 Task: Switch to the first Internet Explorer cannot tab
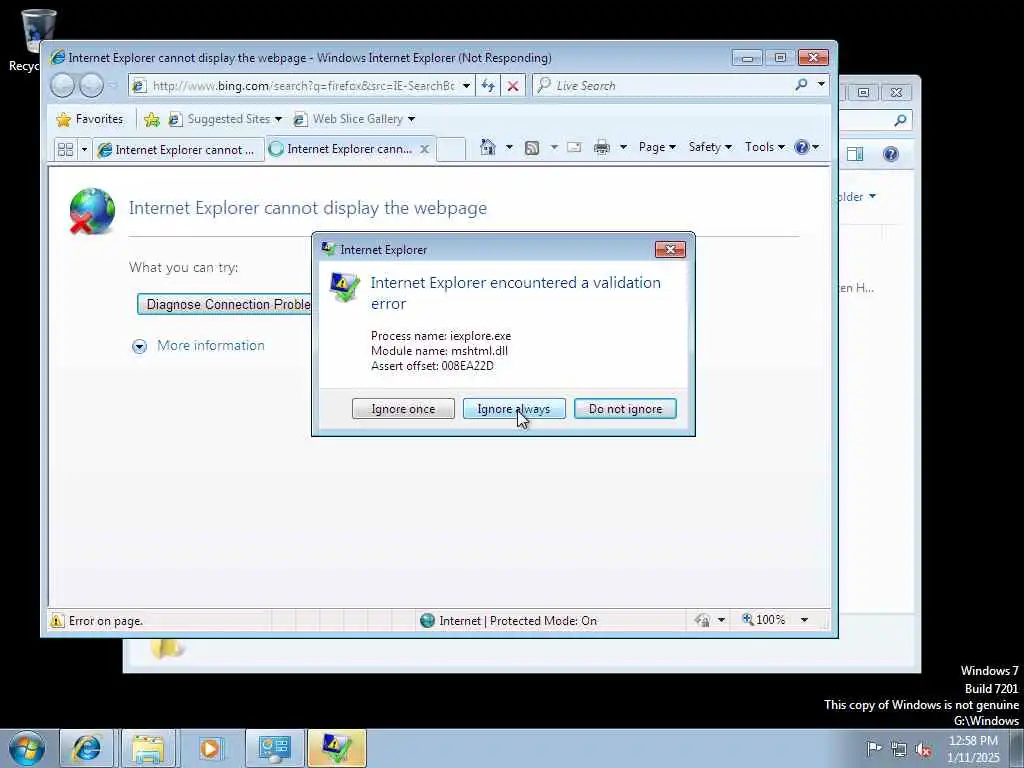click(x=178, y=150)
